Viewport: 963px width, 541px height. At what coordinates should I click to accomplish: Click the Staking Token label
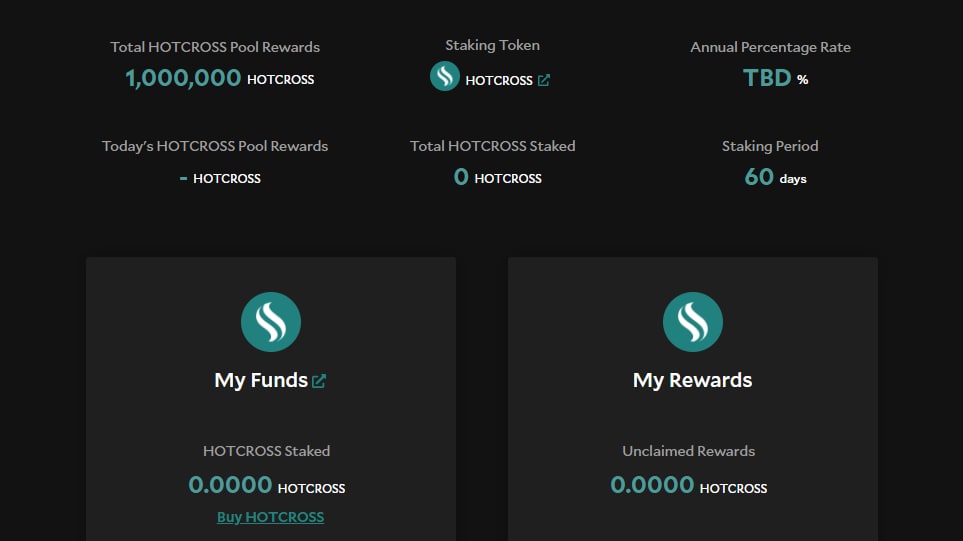pos(492,45)
